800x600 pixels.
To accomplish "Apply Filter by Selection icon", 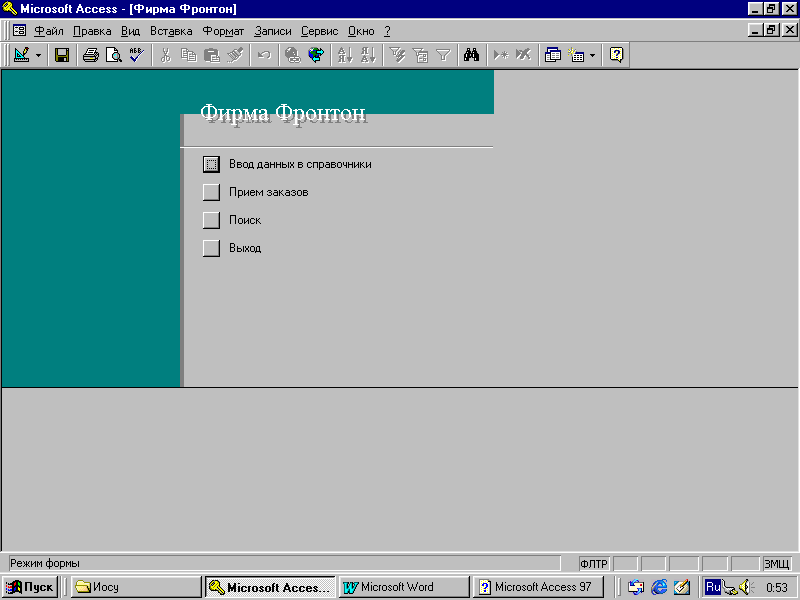I will [x=397, y=55].
